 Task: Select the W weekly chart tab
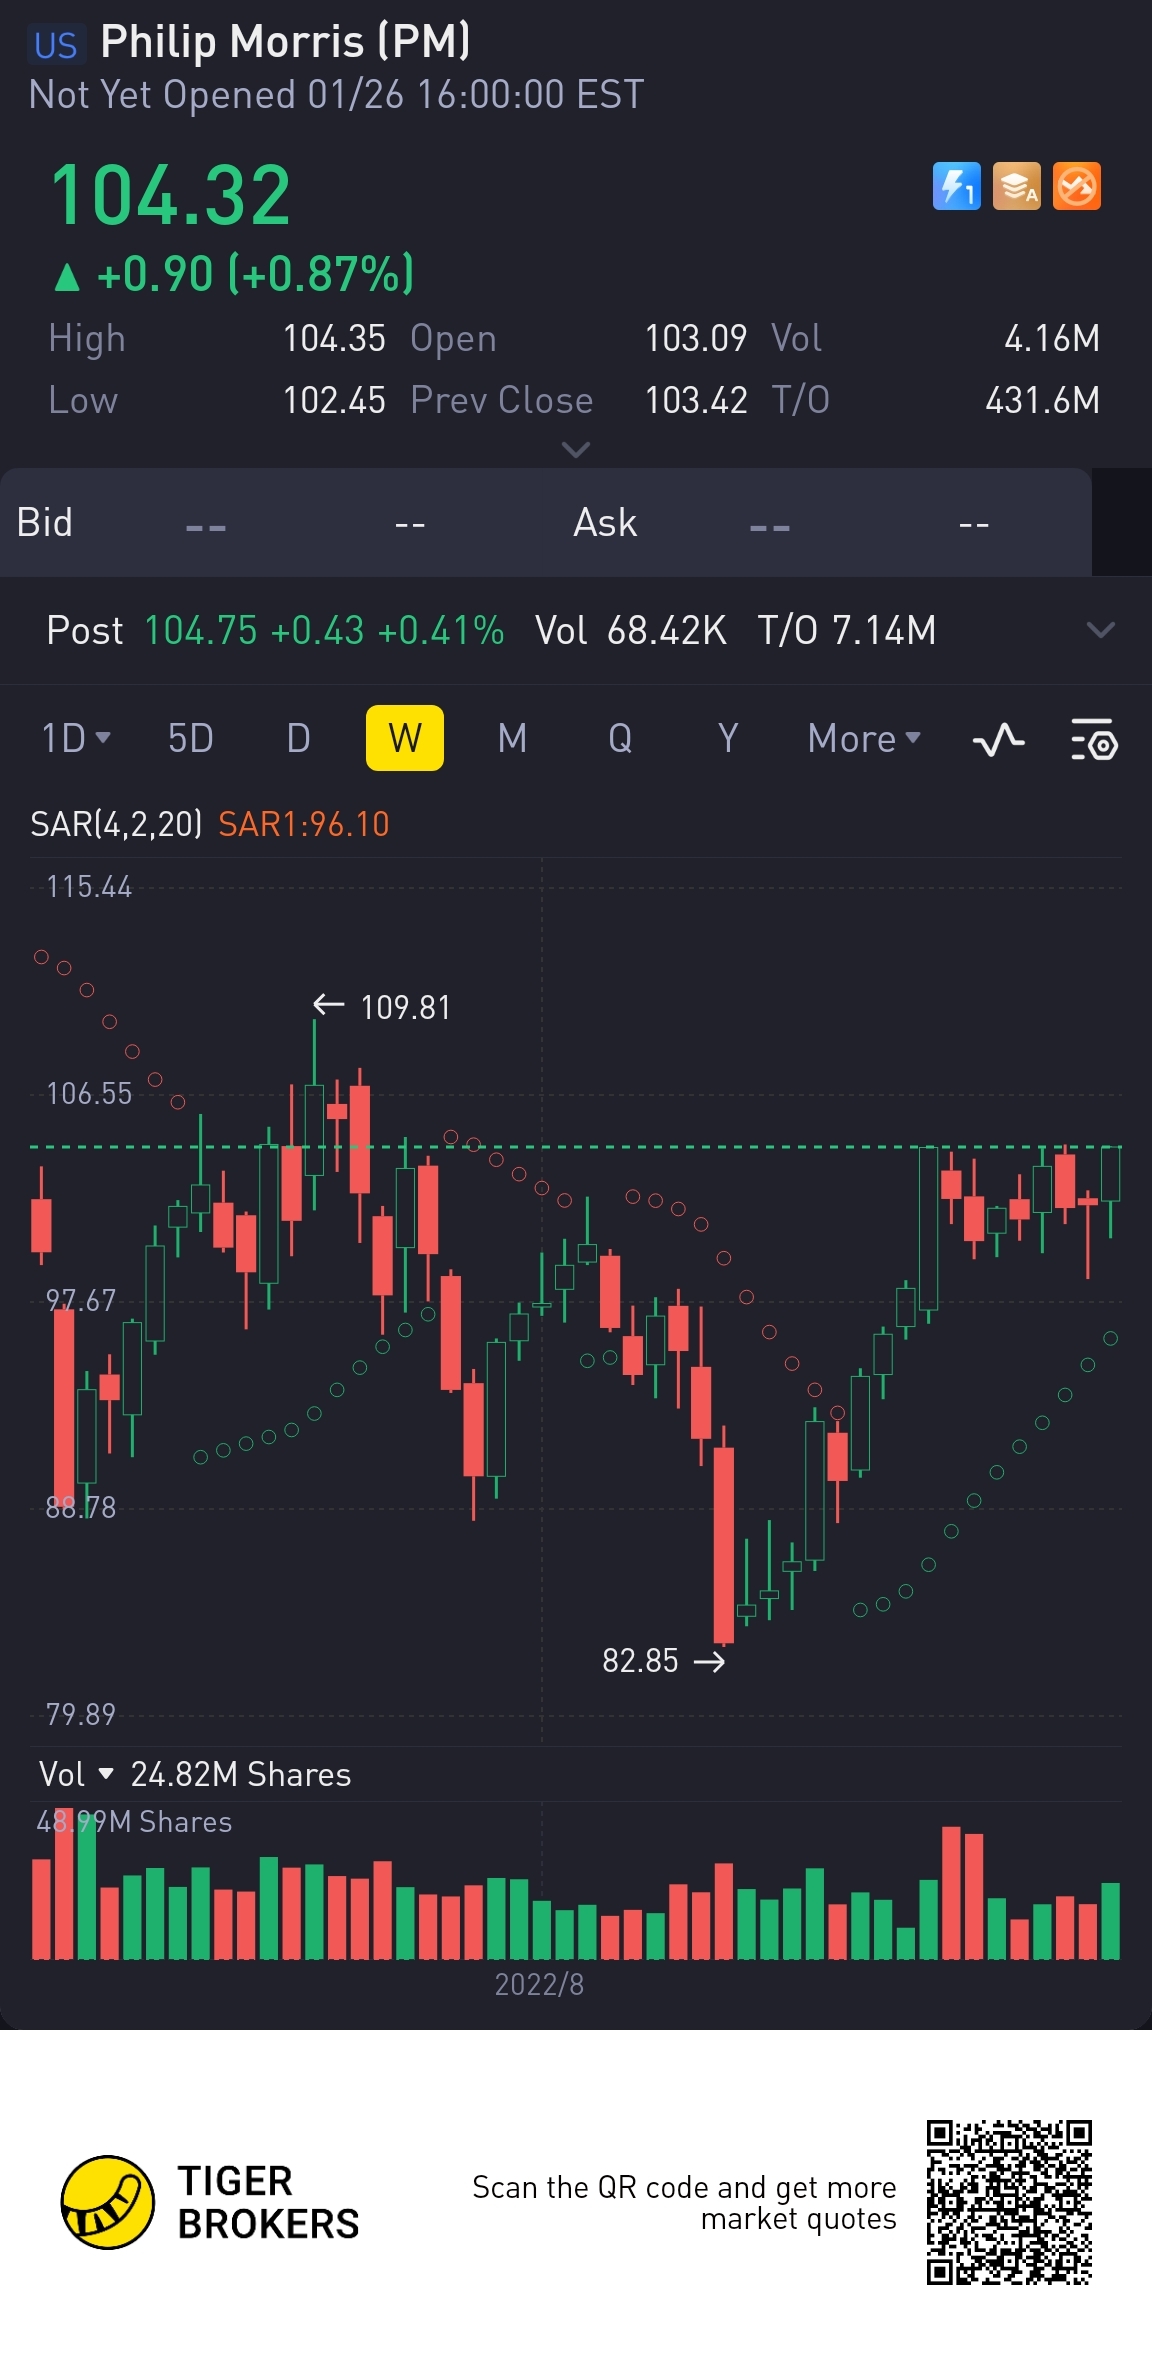coord(405,738)
